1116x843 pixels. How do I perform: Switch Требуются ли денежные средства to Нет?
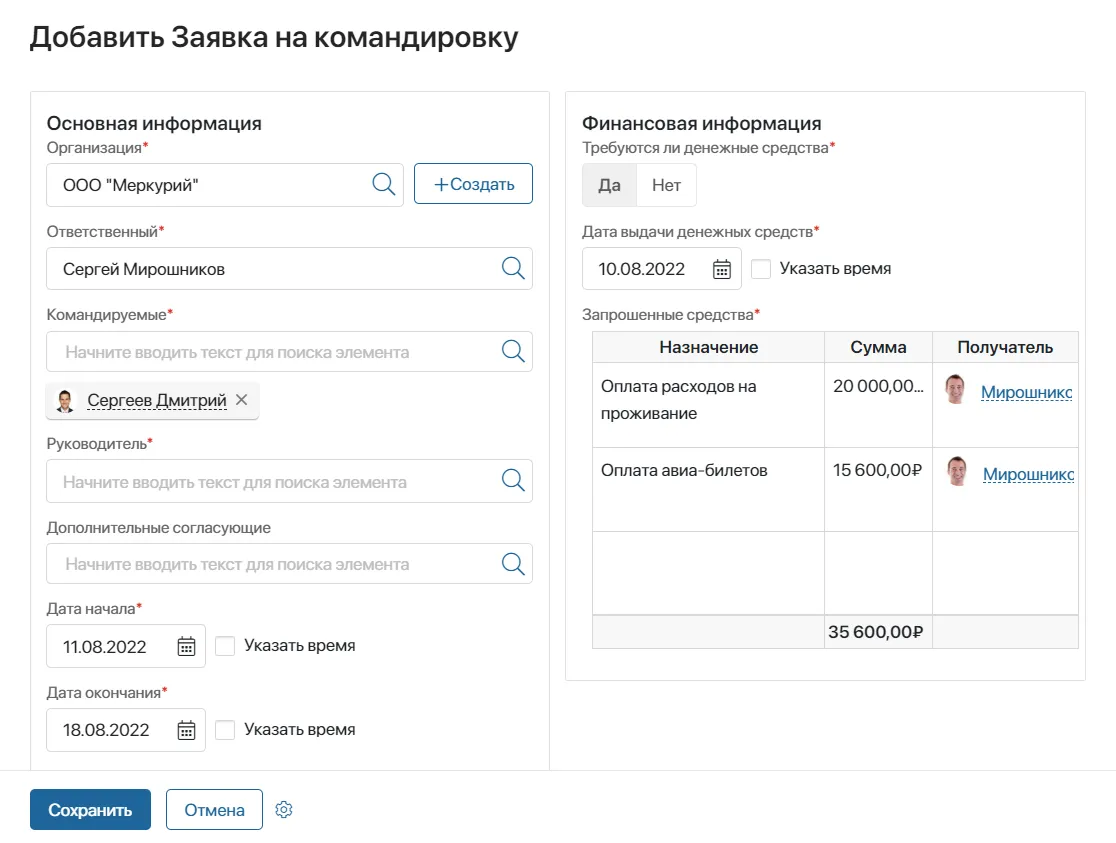pos(666,184)
